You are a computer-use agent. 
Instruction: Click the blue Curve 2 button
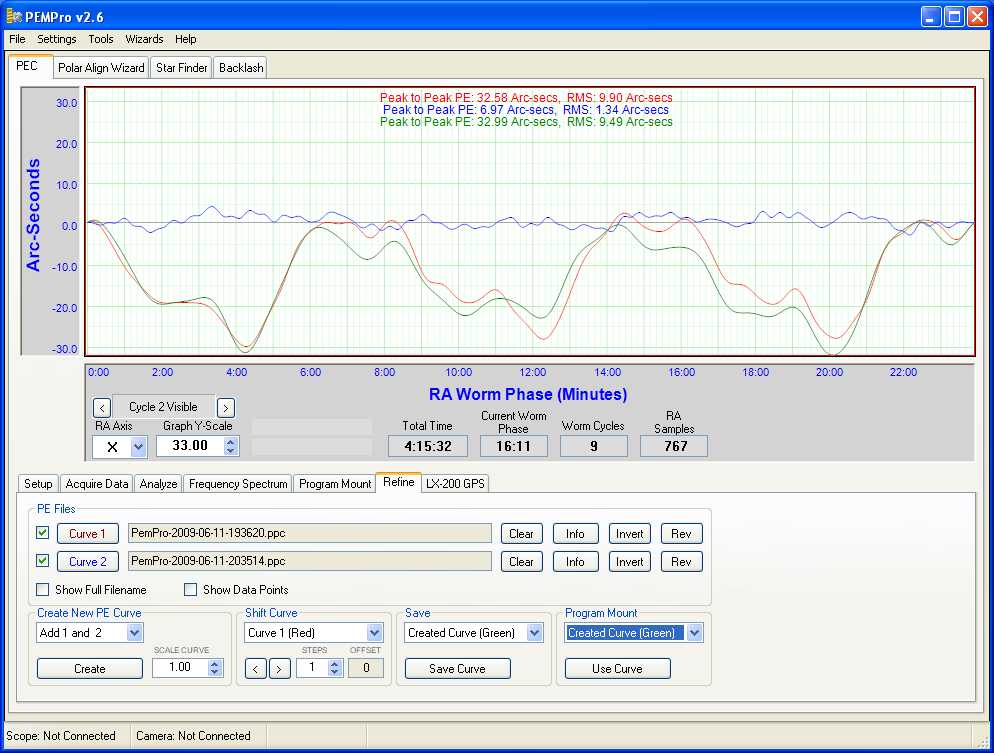click(x=87, y=562)
